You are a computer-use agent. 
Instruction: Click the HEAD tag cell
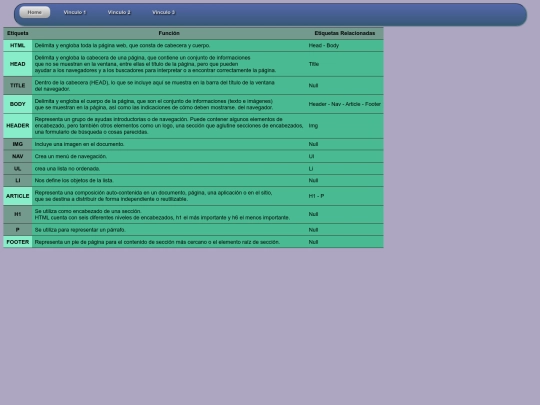18,64
